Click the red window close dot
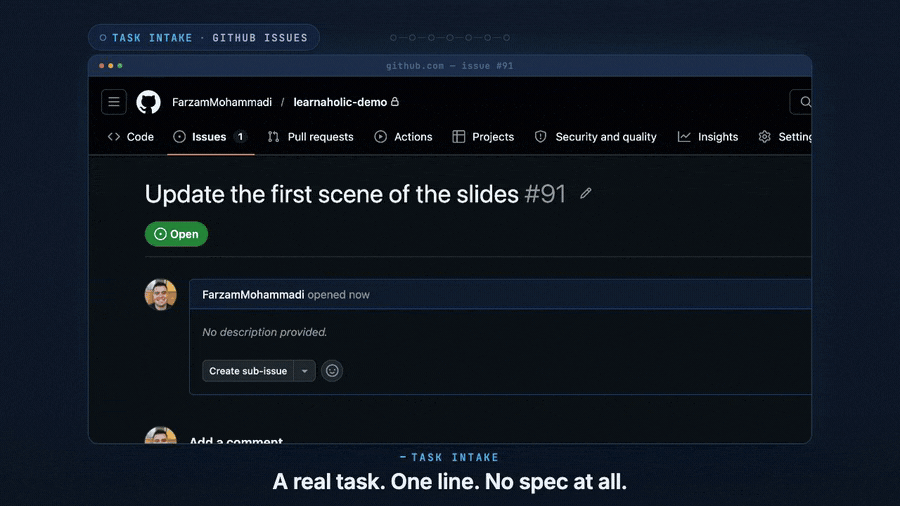Viewport: 900px width, 506px height. (102, 66)
